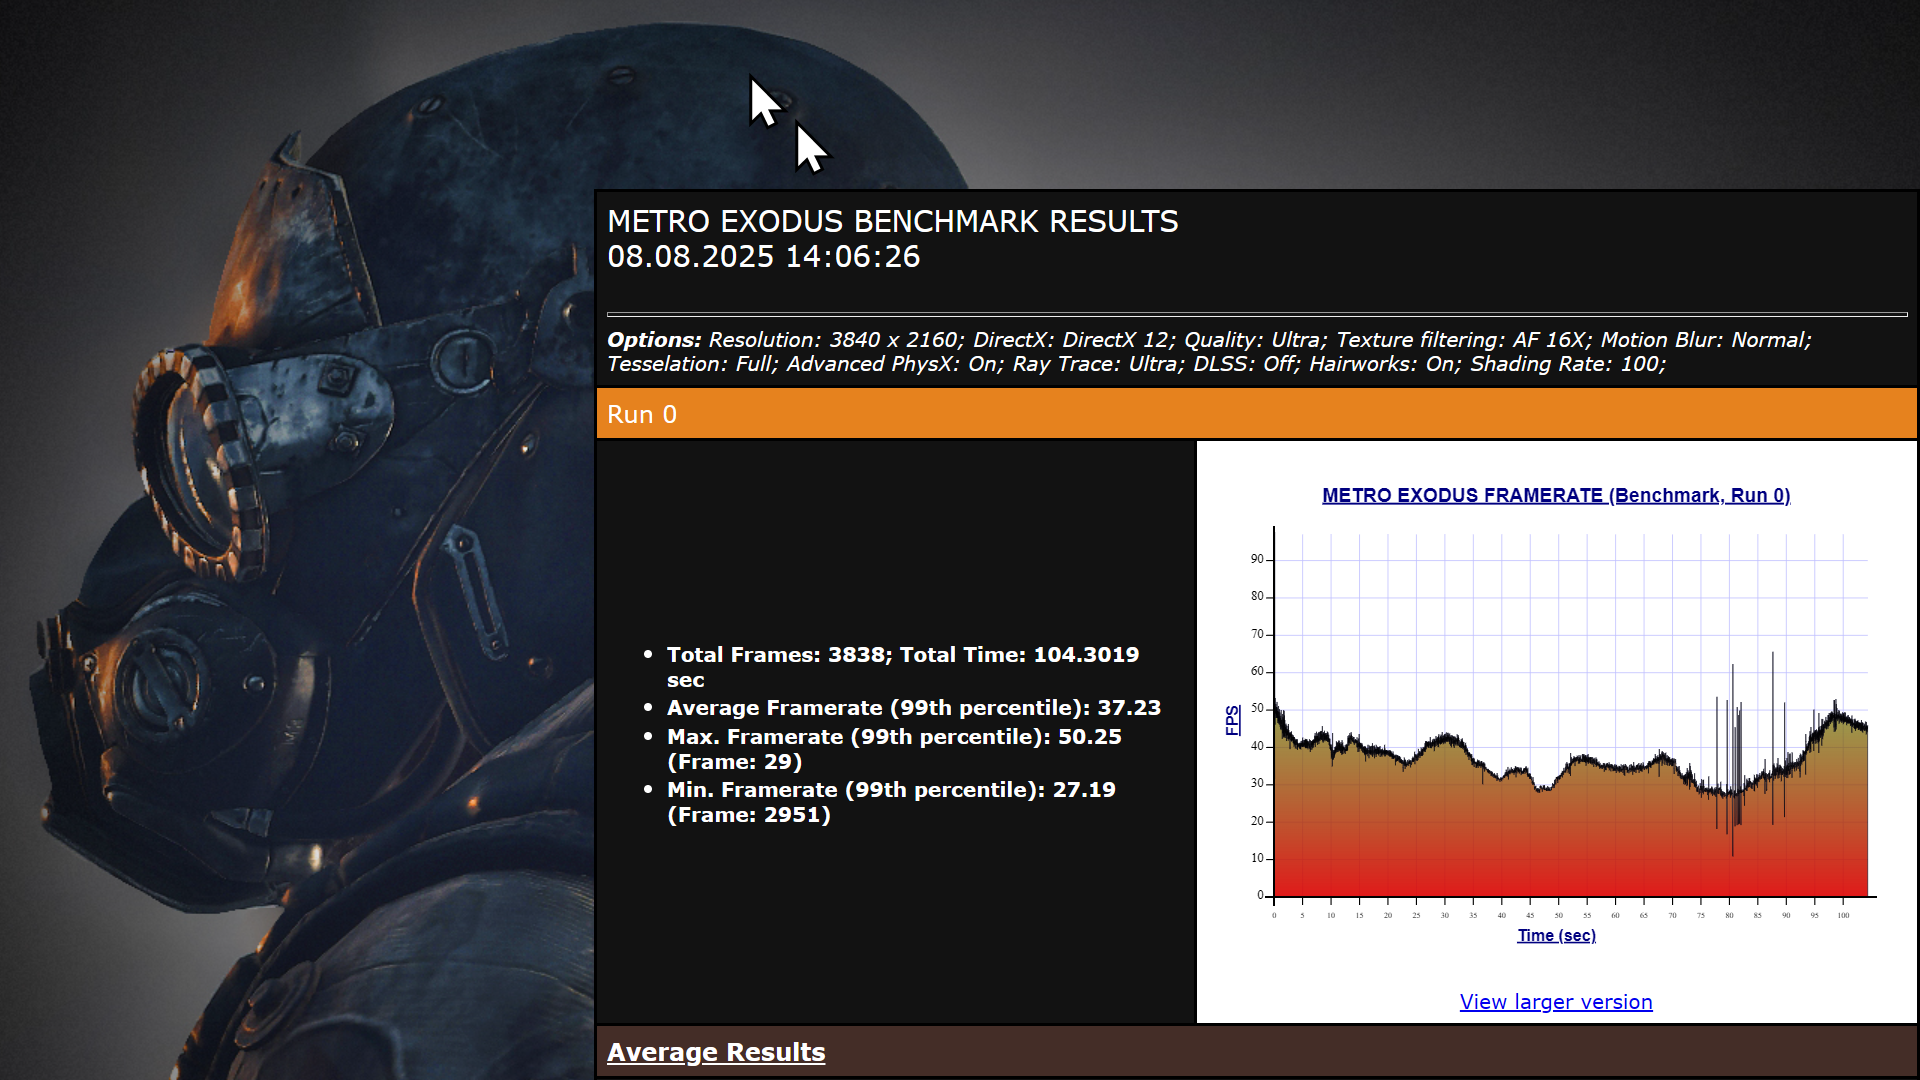Open the View larger version link
1920x1080 pixels.
(x=1555, y=1001)
